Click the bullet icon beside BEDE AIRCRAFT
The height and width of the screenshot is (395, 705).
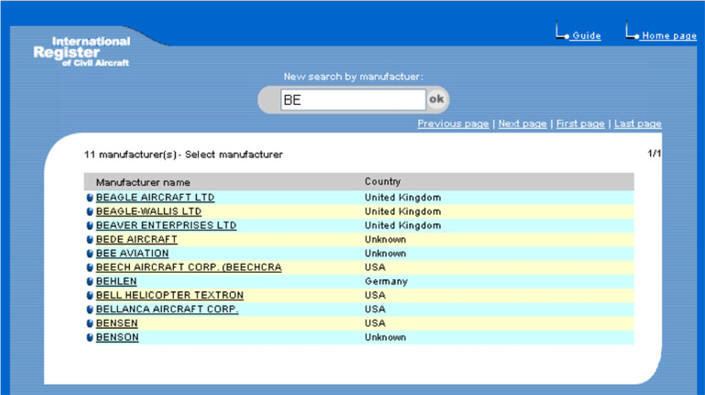pos(89,240)
